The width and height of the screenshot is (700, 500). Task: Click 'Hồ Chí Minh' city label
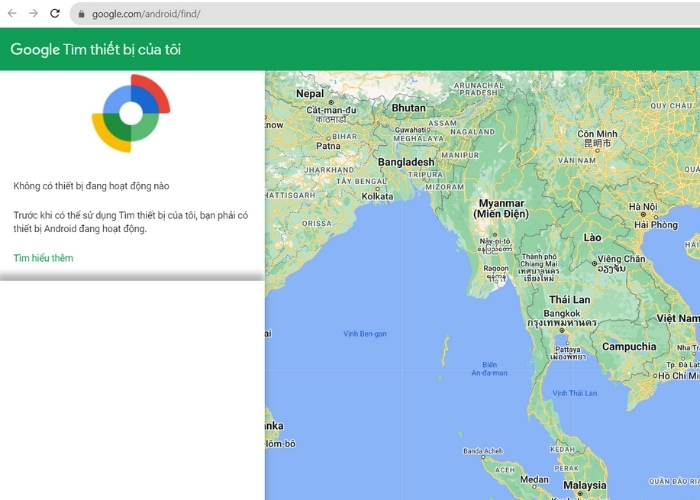679,376
